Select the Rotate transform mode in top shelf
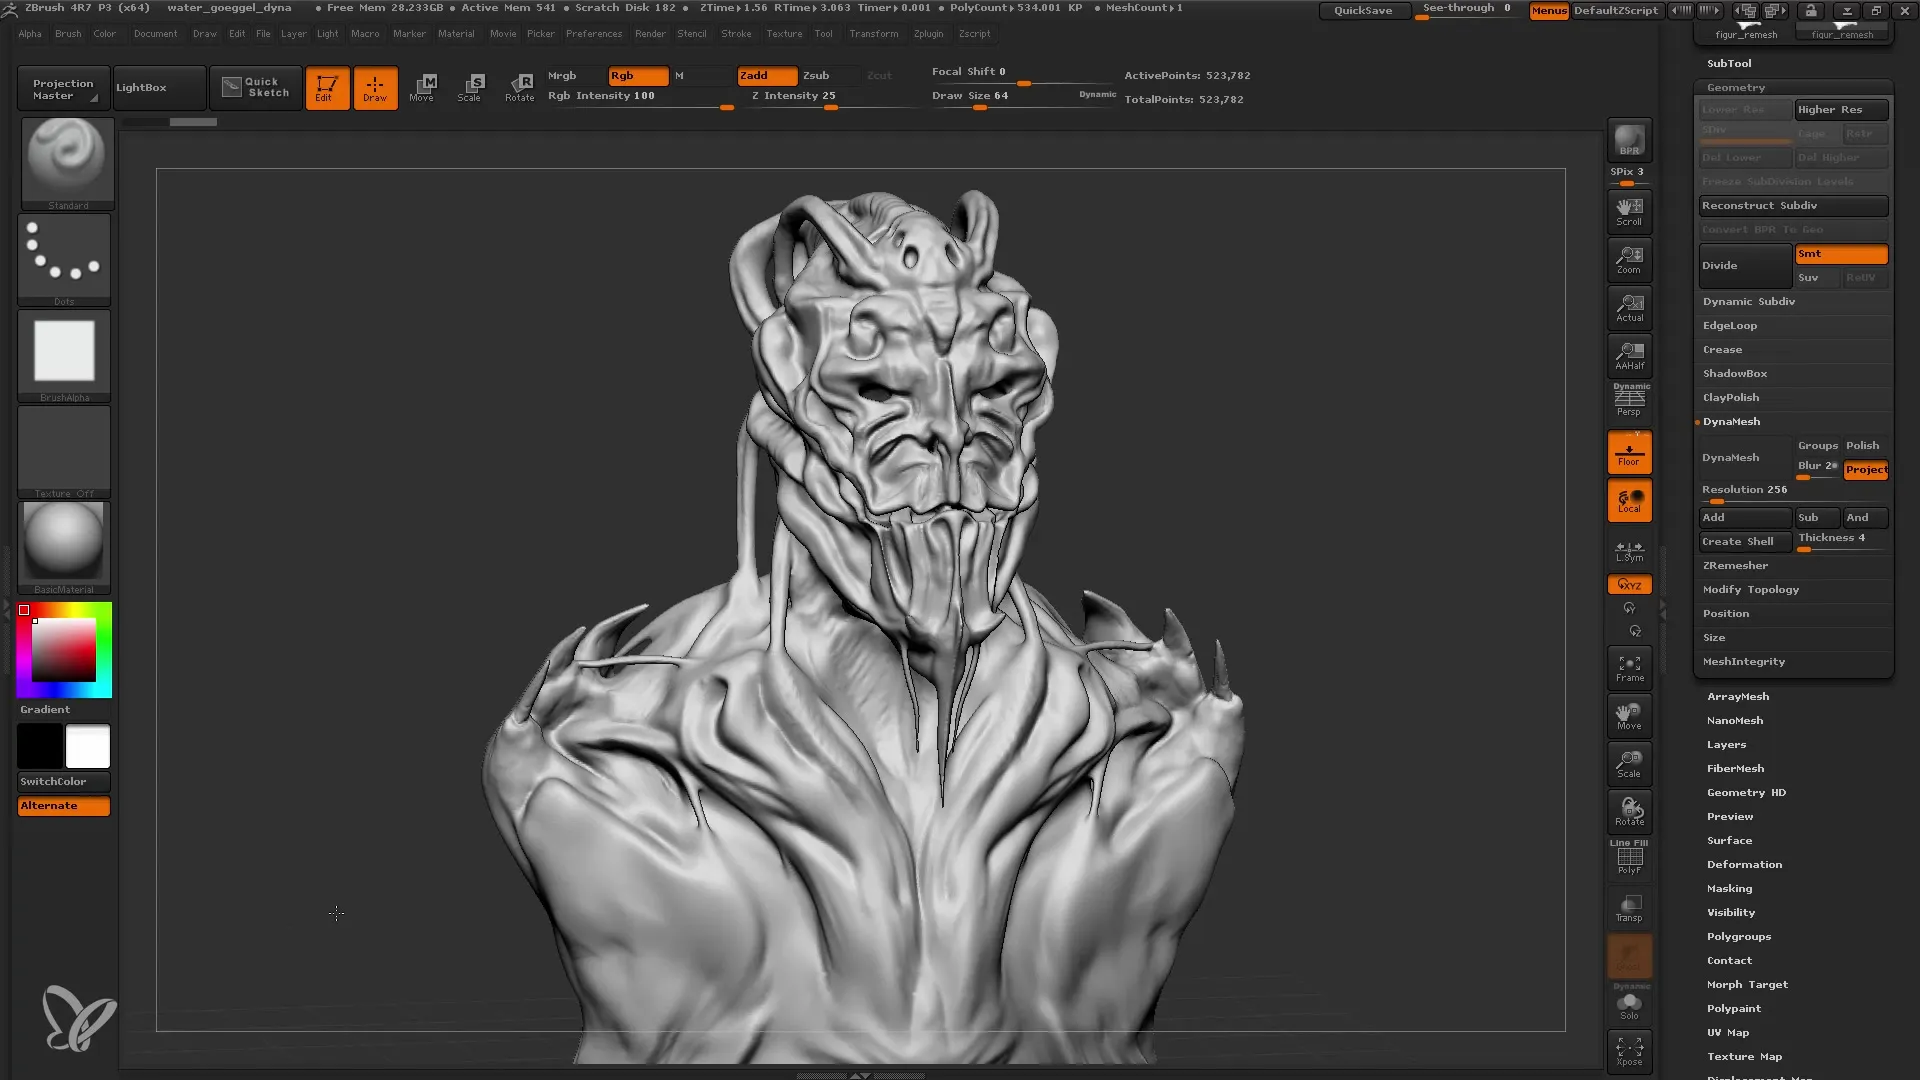 click(x=519, y=87)
